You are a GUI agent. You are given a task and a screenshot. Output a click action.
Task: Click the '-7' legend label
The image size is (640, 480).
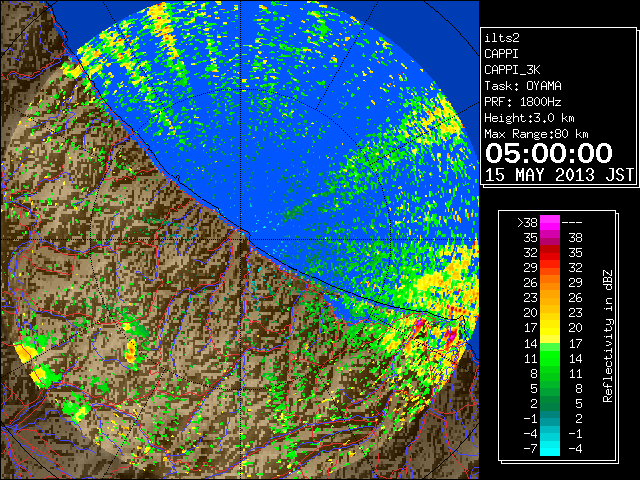[x=530, y=449]
